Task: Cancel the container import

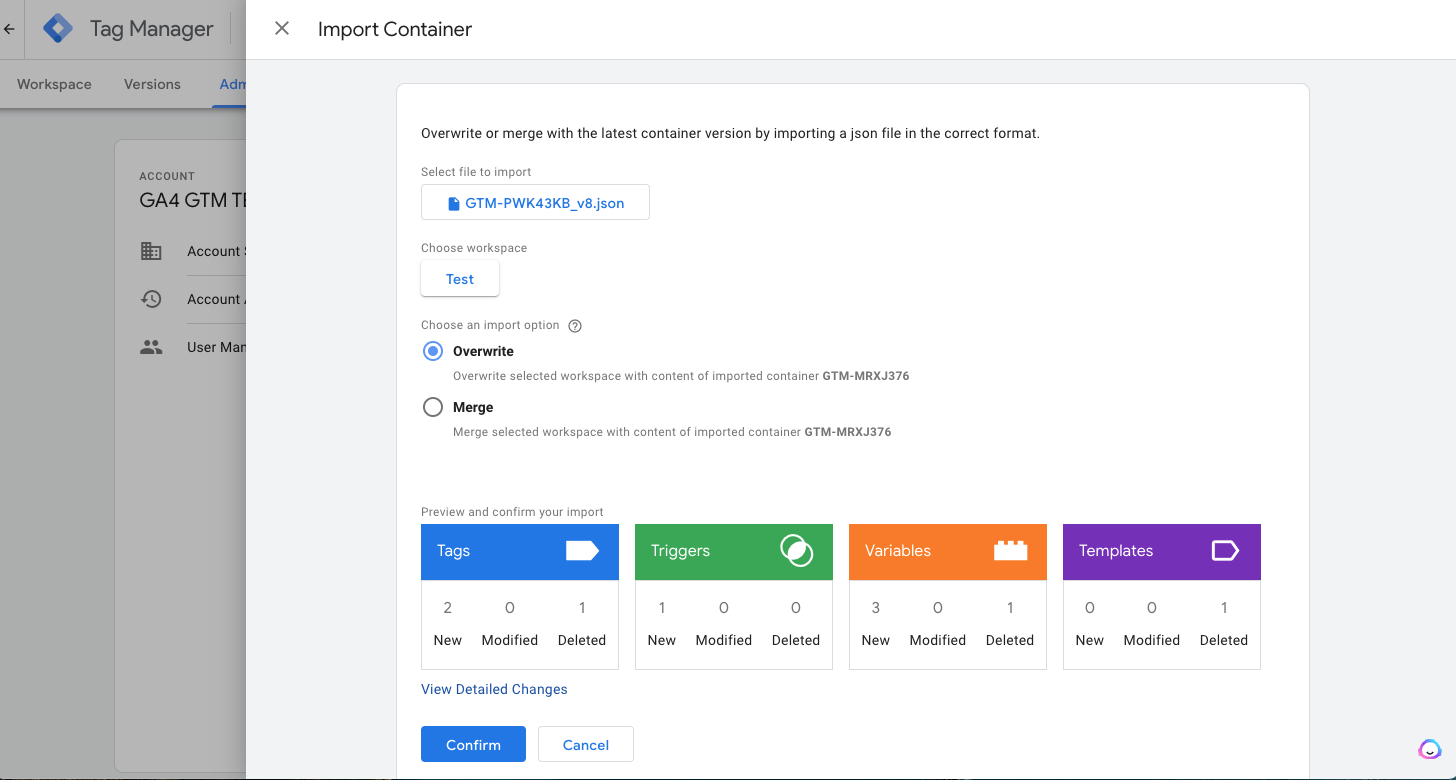Action: [x=586, y=744]
